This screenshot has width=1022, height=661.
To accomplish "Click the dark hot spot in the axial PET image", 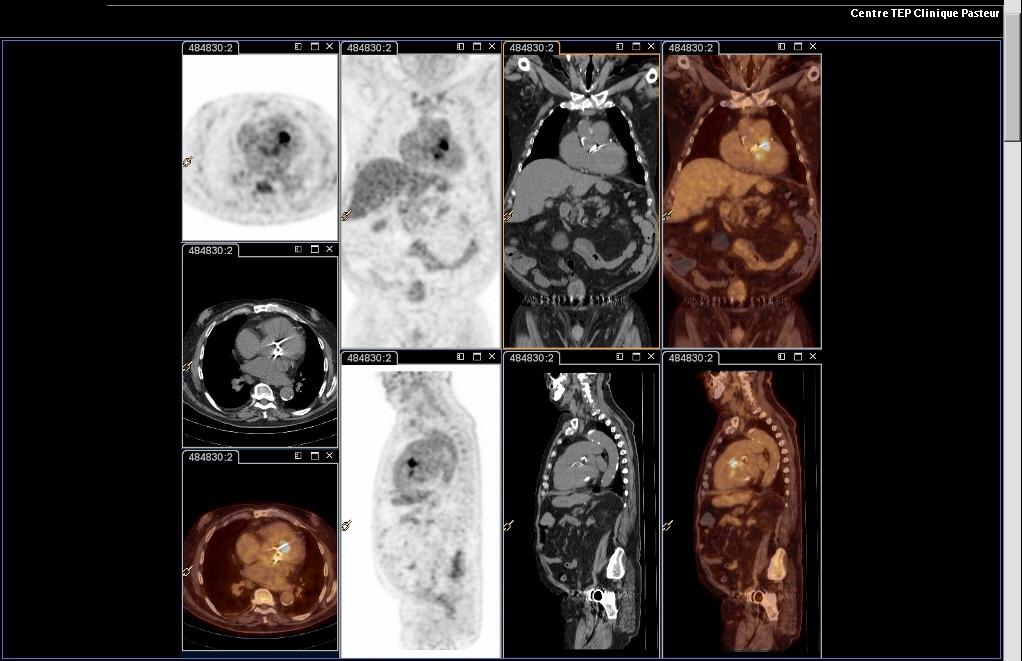I will click(x=284, y=137).
